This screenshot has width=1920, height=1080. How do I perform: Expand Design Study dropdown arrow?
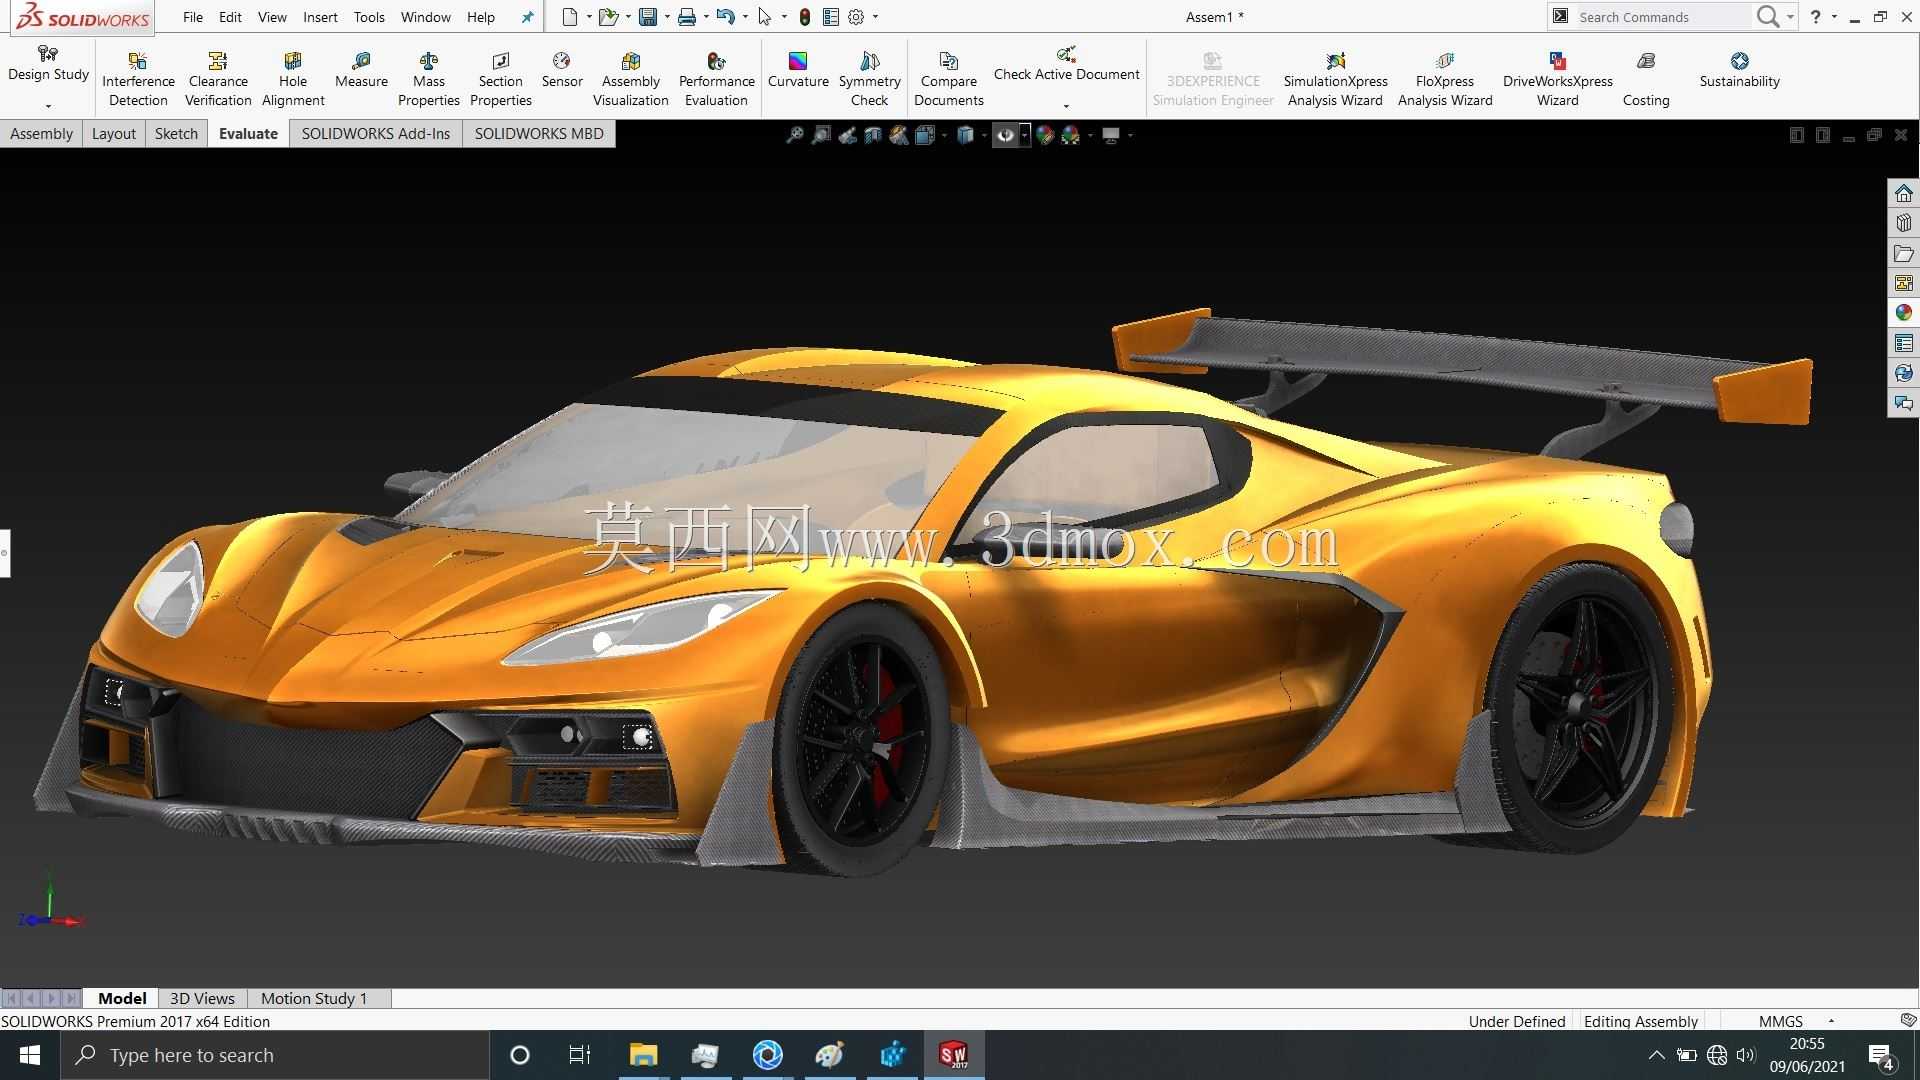tap(48, 106)
